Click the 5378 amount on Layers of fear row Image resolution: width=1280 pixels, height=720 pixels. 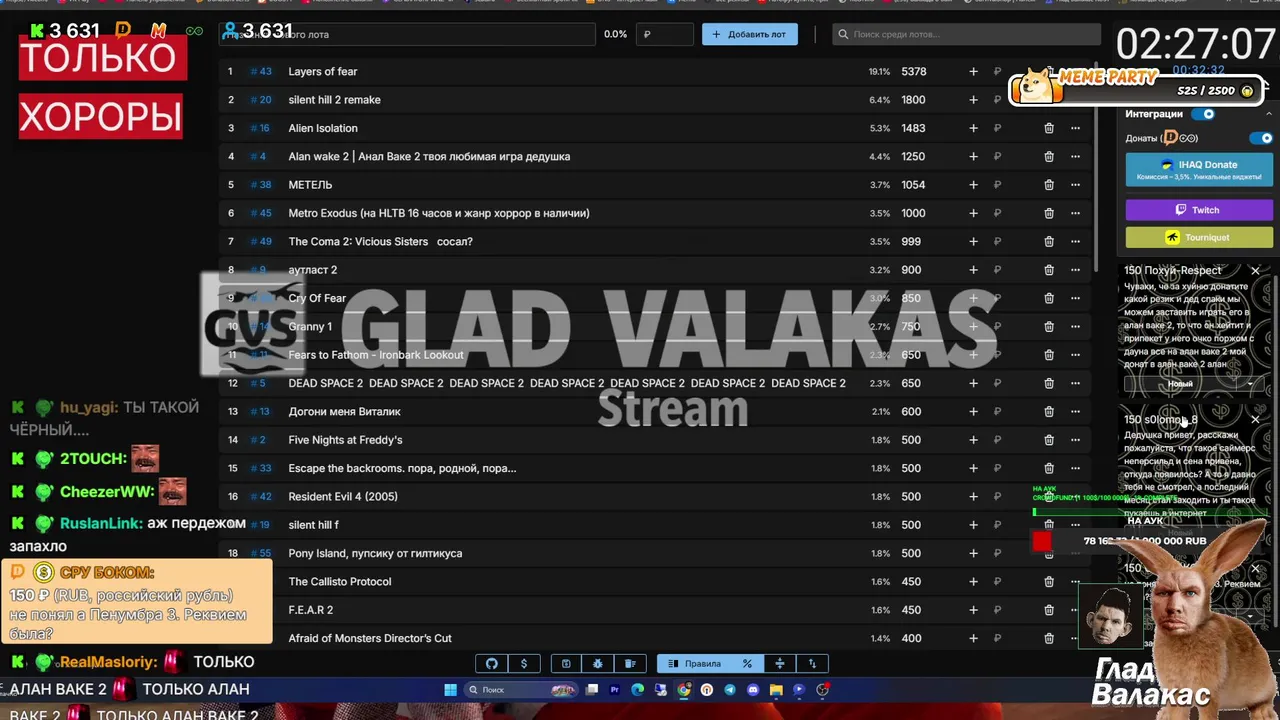tap(913, 72)
